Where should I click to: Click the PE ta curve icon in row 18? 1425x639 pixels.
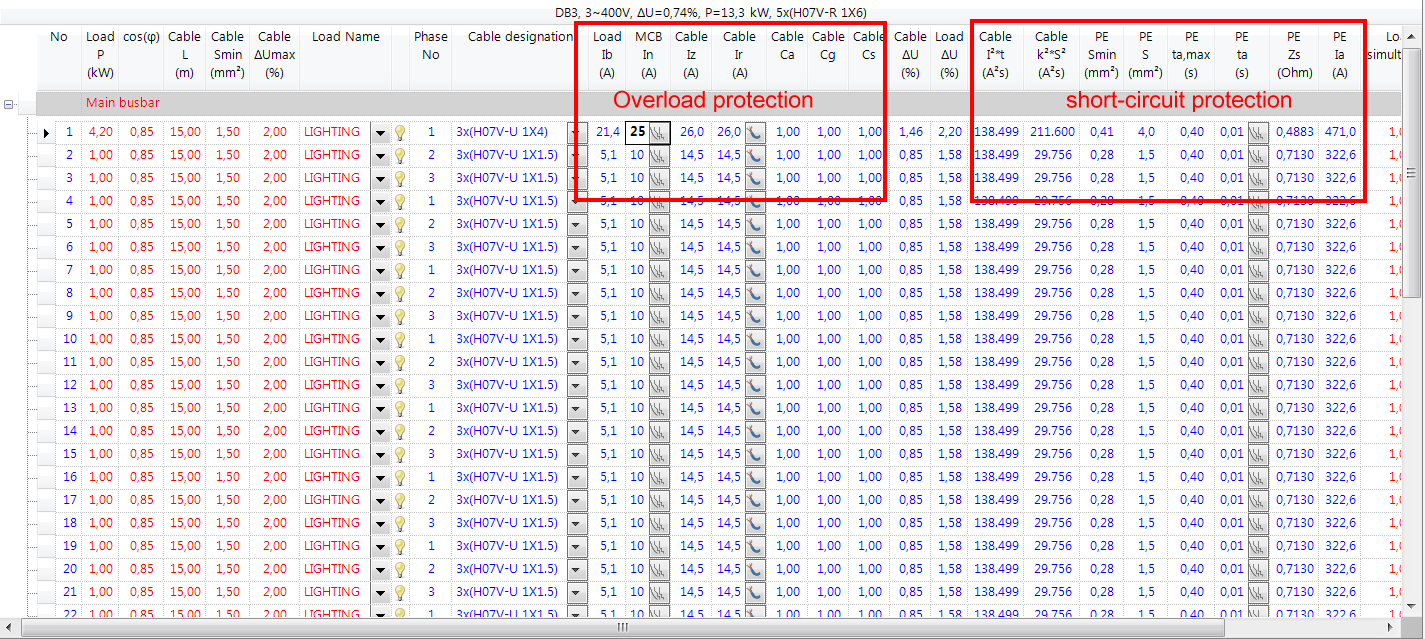[x=1257, y=523]
